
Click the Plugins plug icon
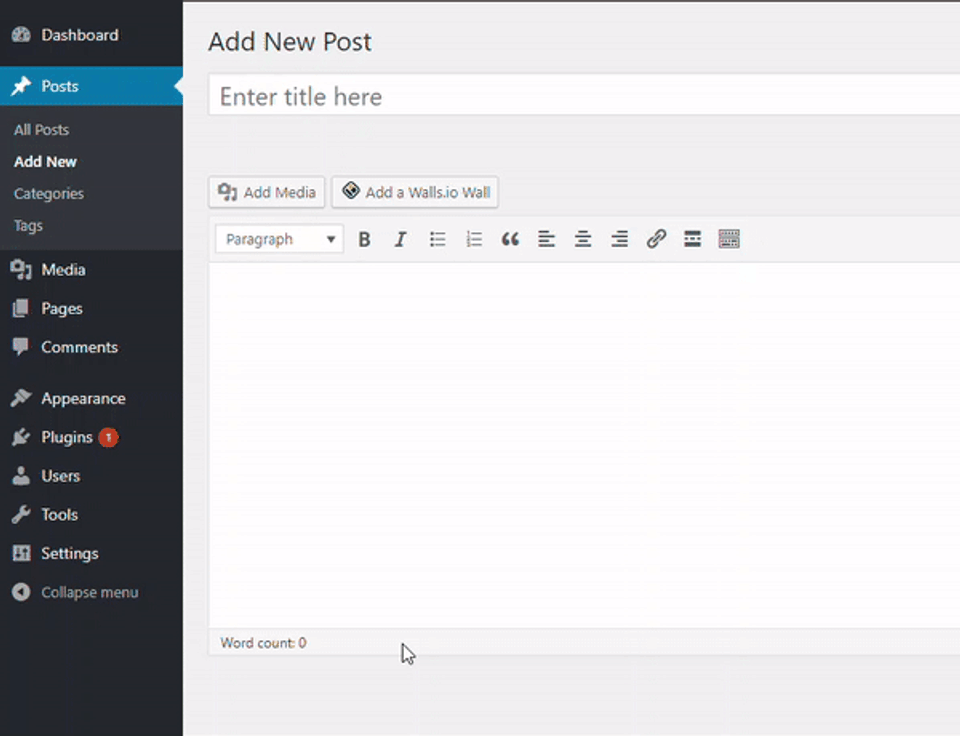pyautogui.click(x=21, y=437)
